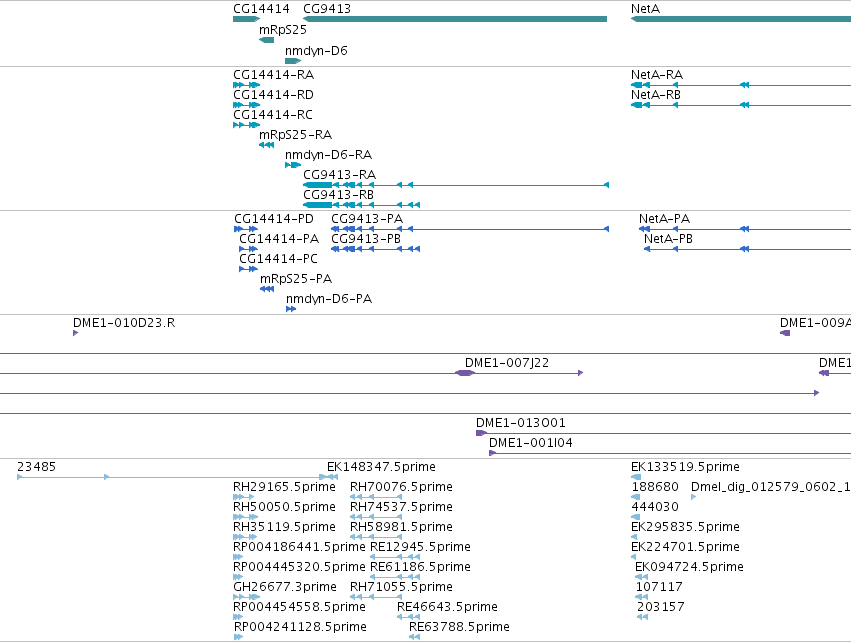
Task: Select feature labeled 203157
Action: 643,618
